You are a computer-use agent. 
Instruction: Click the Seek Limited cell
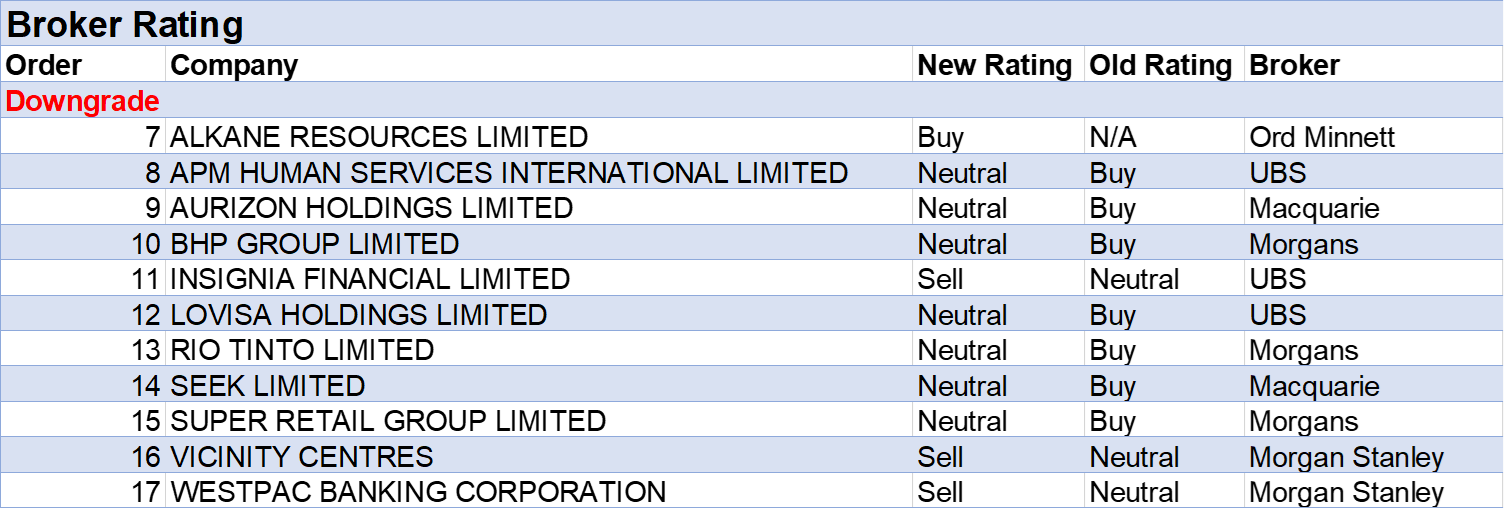click(268, 386)
